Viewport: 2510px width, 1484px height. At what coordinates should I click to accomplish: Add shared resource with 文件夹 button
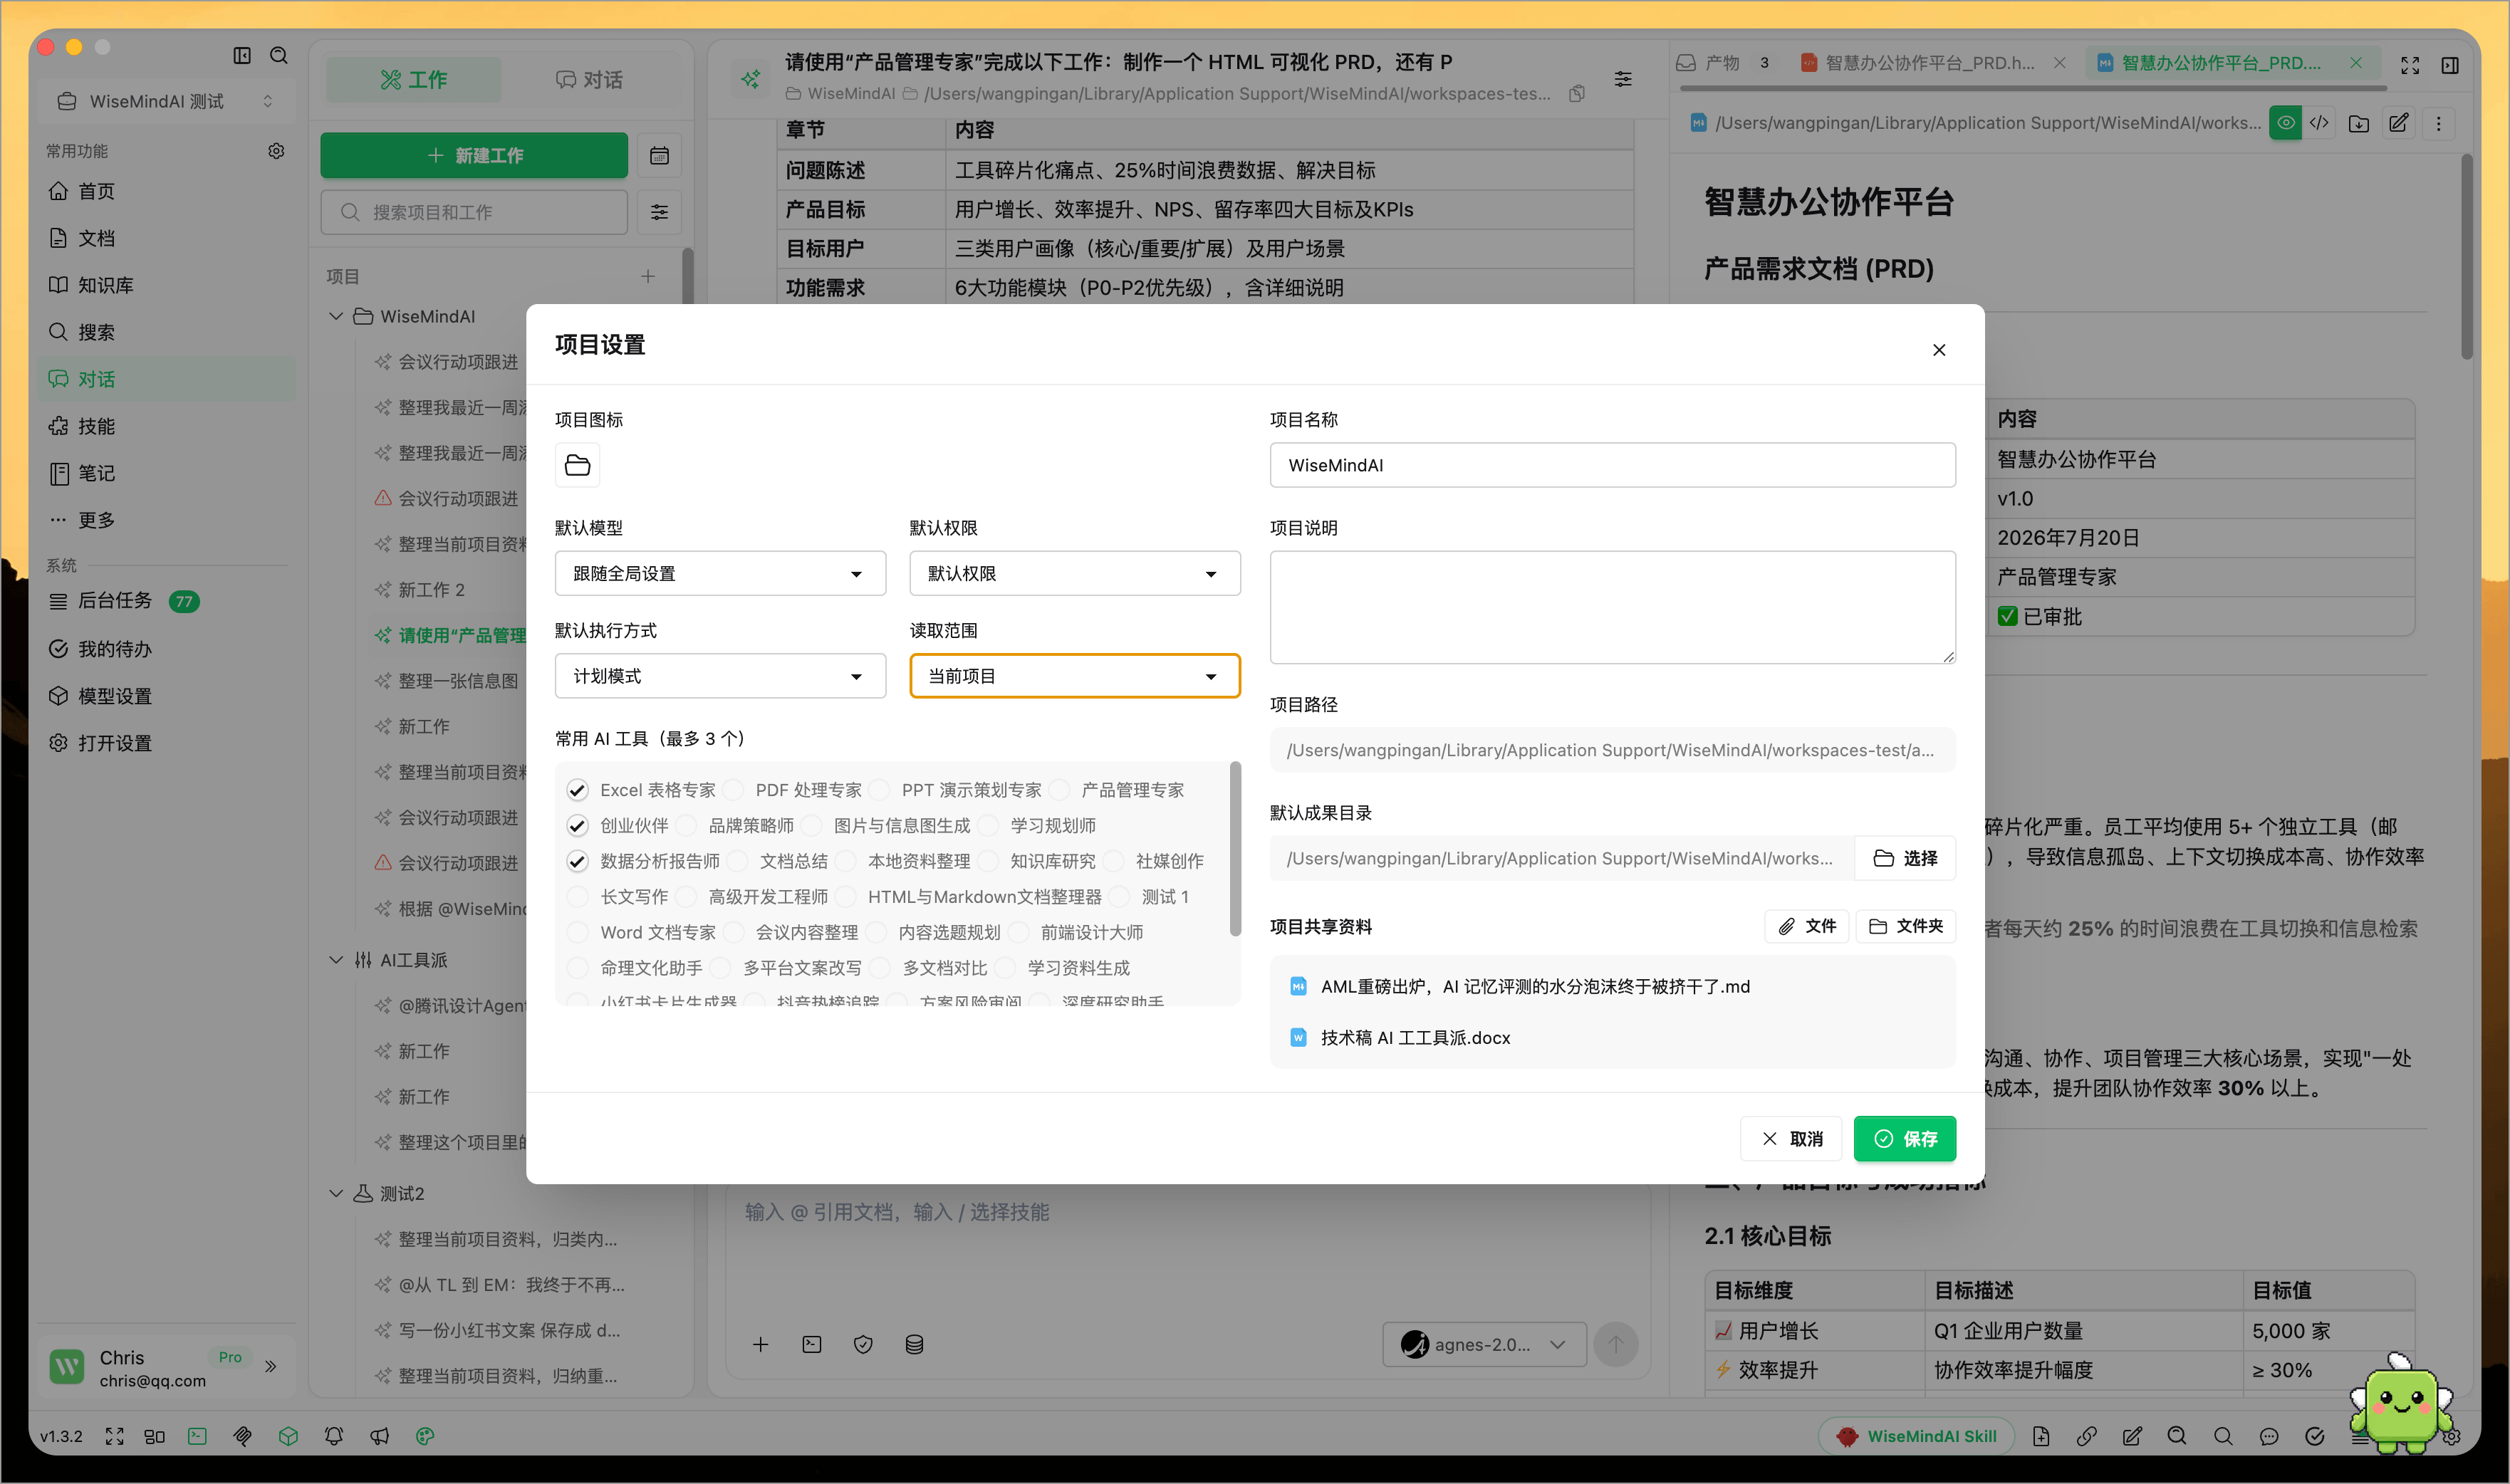pos(1906,926)
